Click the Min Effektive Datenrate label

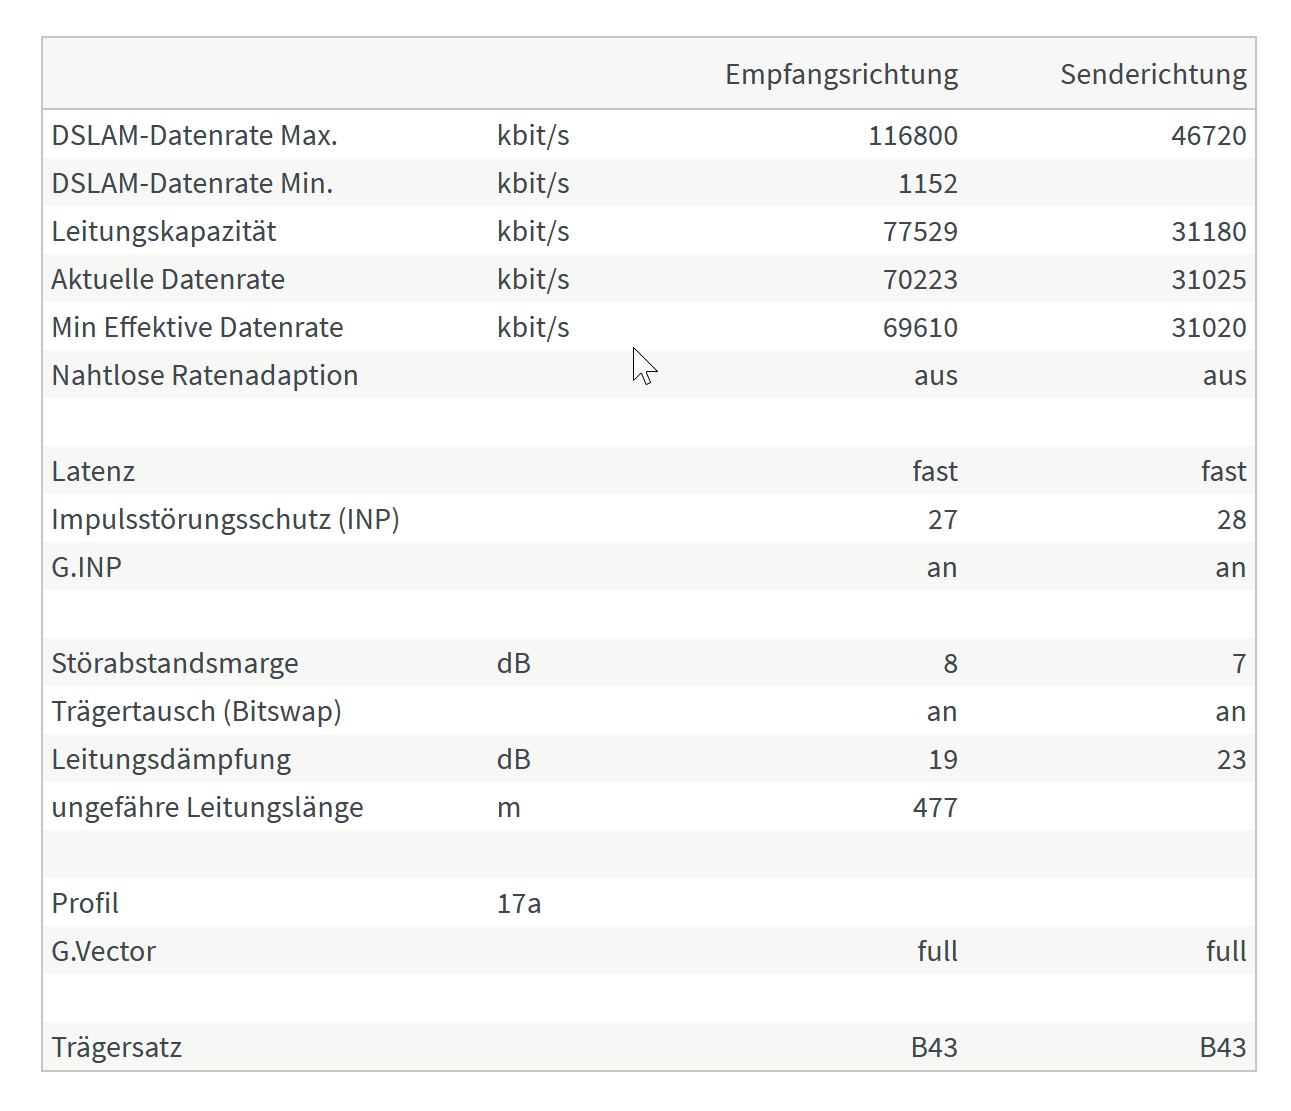coord(197,327)
